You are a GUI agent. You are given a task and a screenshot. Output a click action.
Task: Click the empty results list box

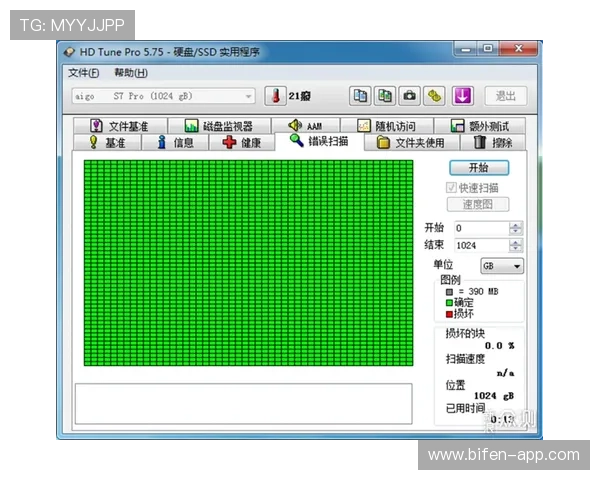pyautogui.click(x=243, y=404)
